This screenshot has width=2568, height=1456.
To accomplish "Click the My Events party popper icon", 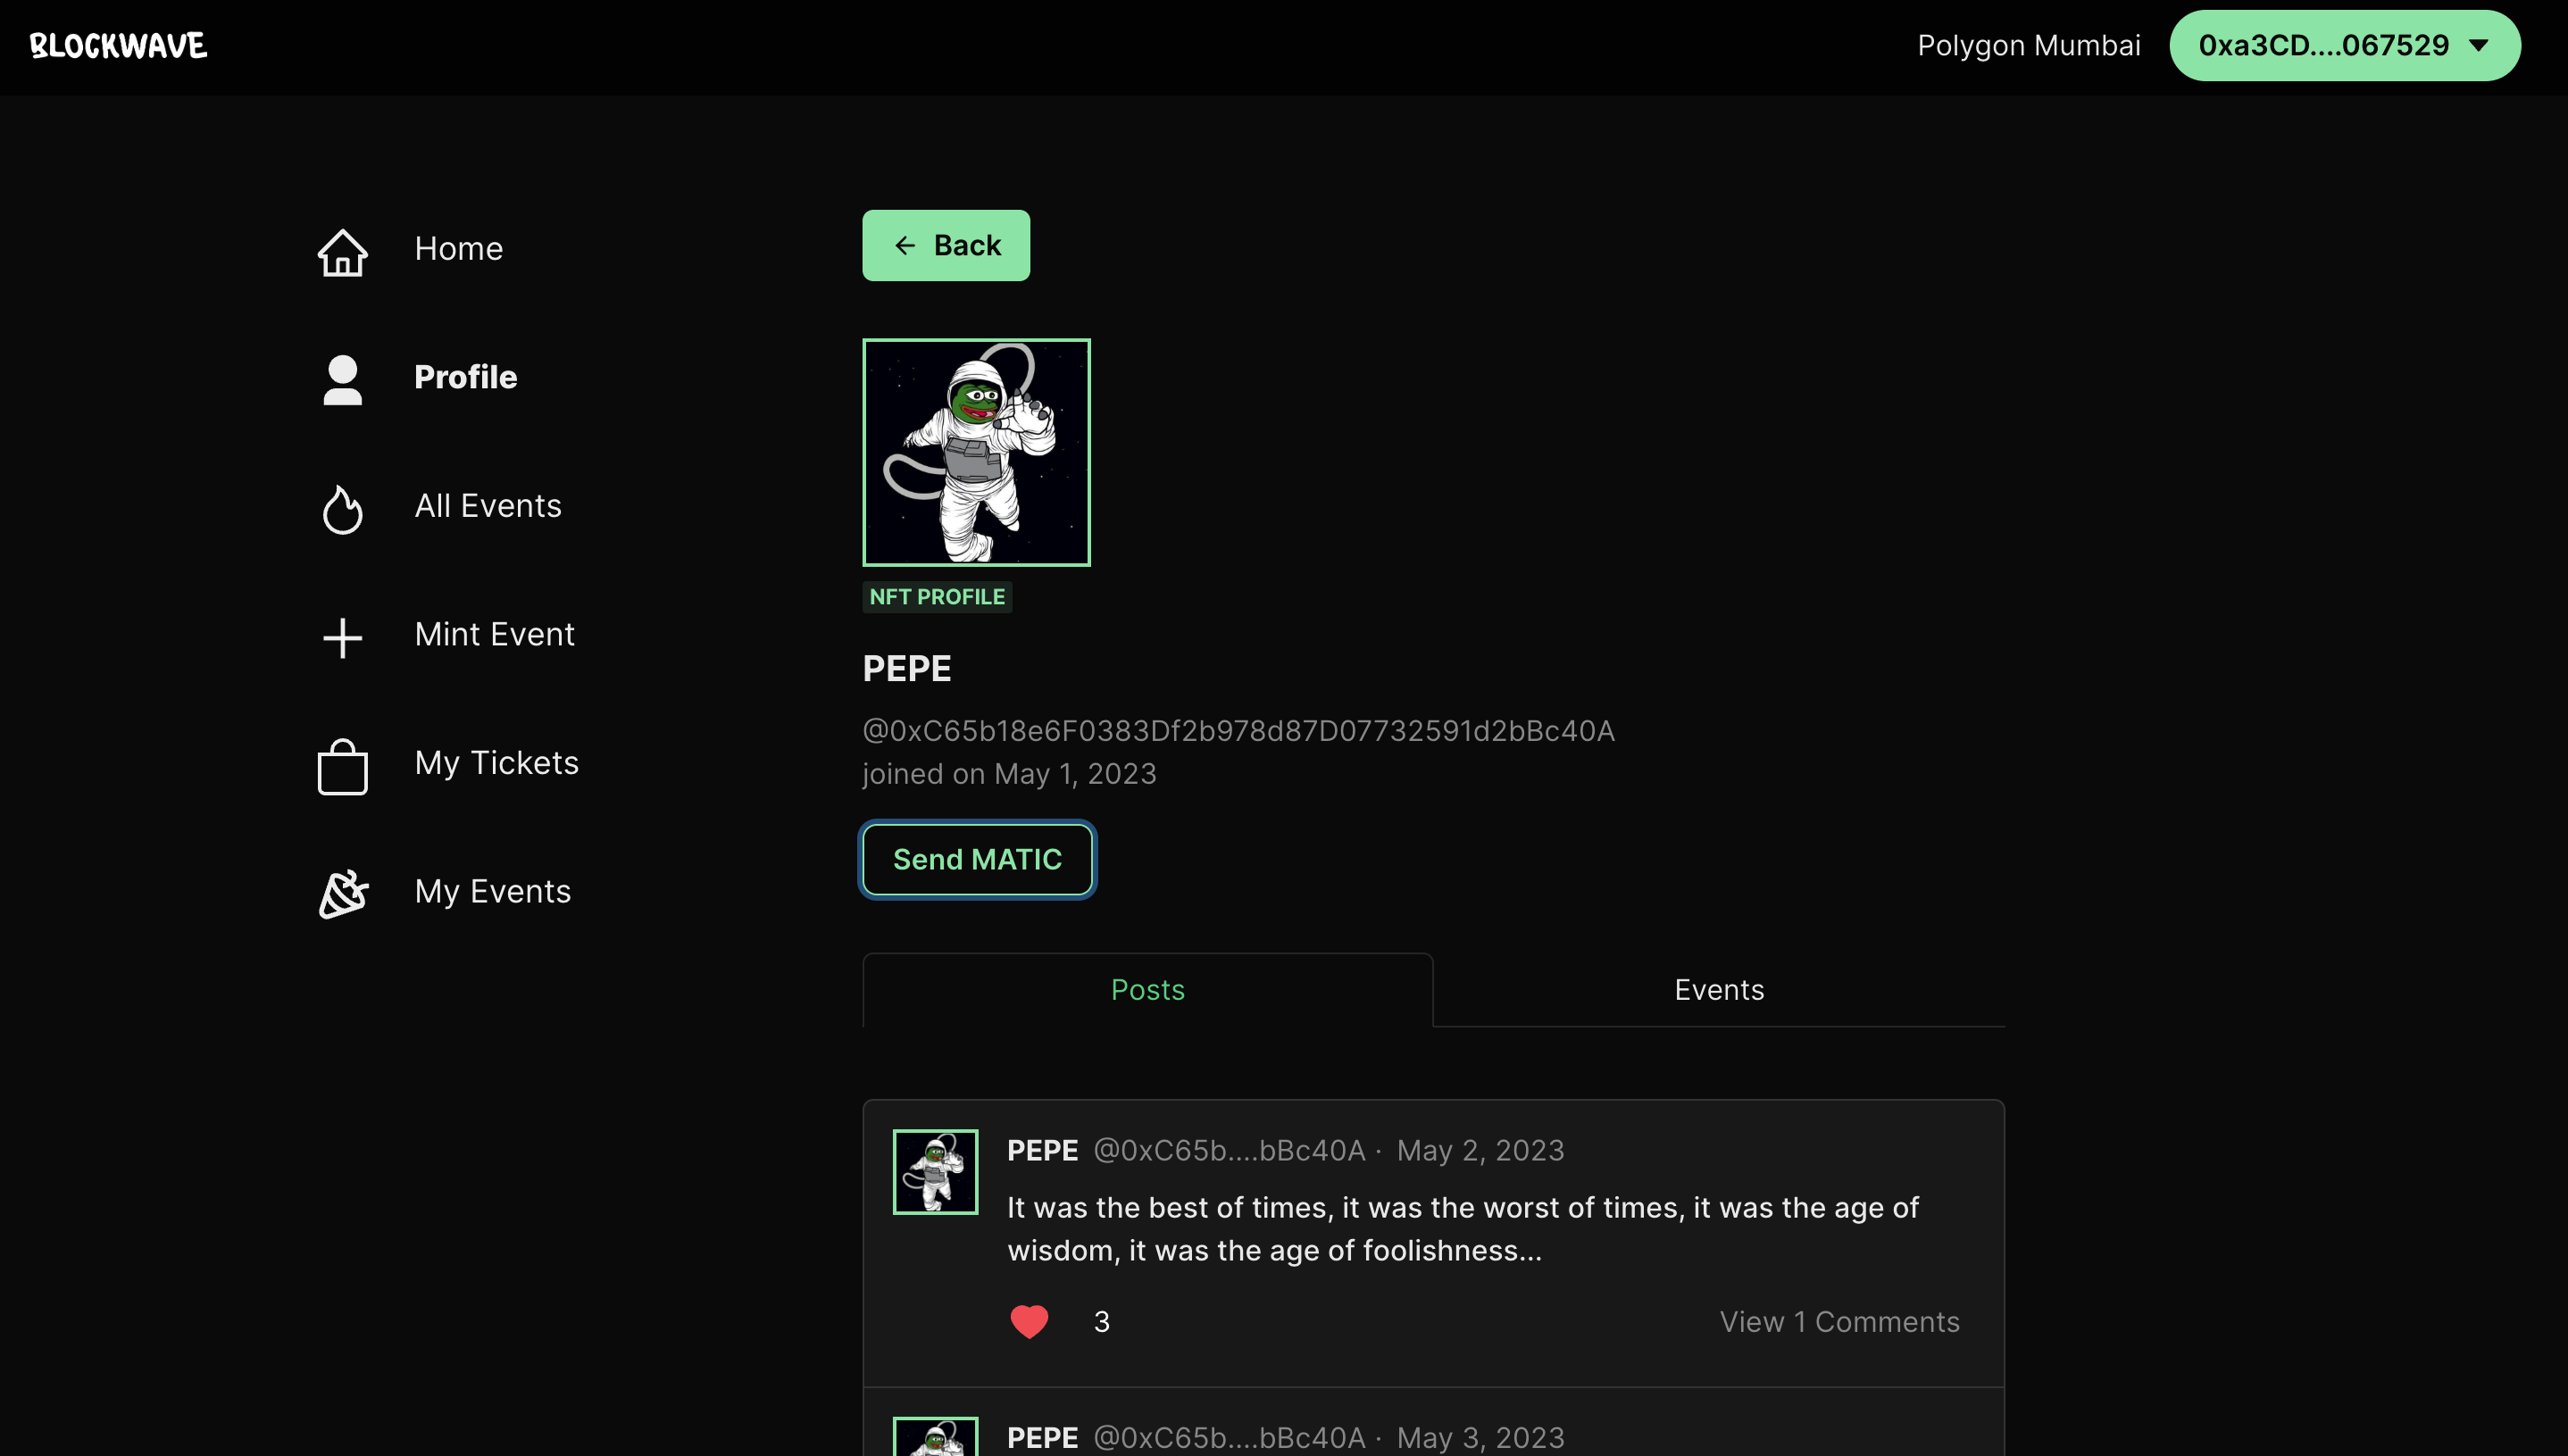I will 342,894.
